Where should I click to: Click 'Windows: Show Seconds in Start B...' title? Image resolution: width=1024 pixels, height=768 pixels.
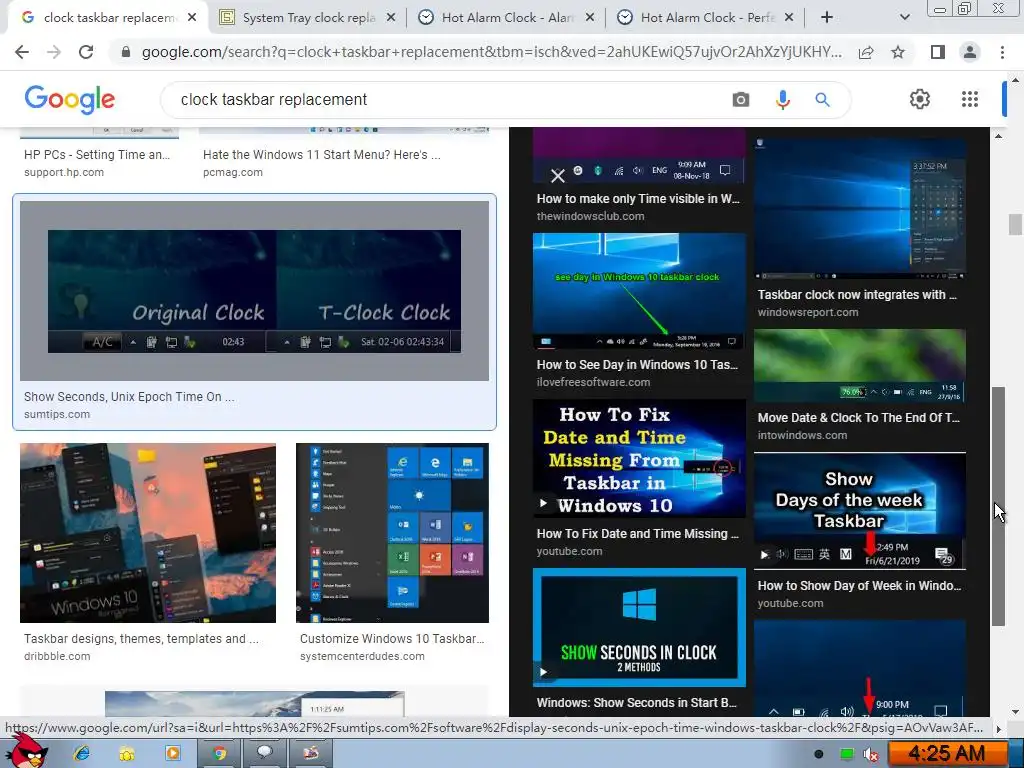point(637,703)
